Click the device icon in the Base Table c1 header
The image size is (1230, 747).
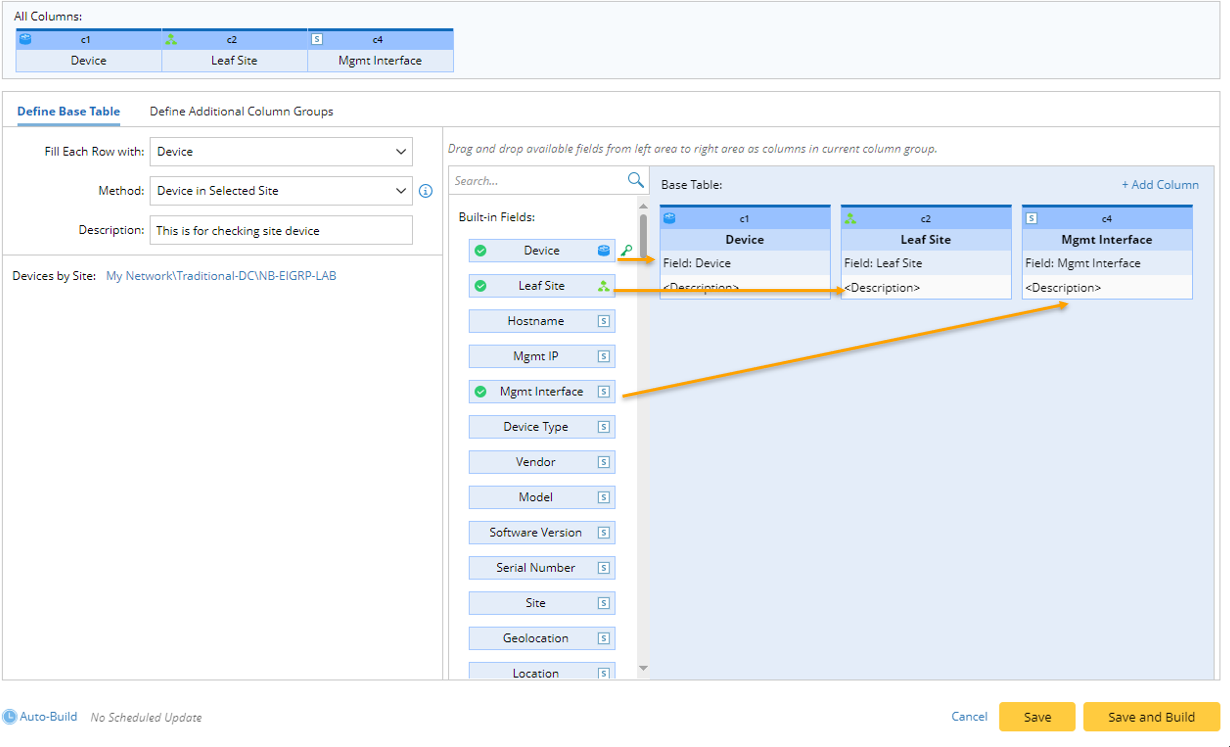pos(670,218)
